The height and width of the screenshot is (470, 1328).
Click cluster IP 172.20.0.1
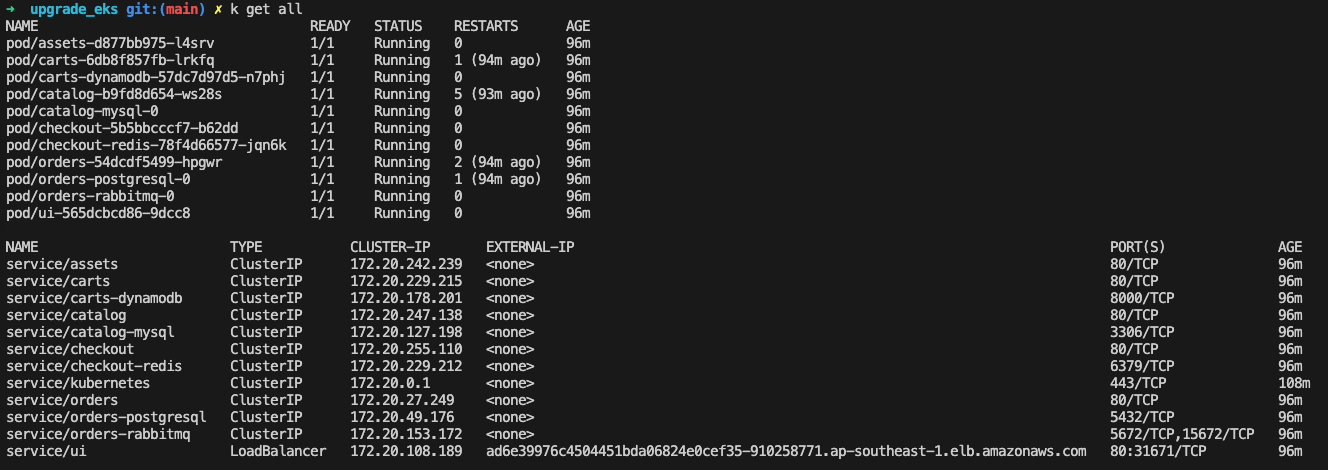(390, 383)
